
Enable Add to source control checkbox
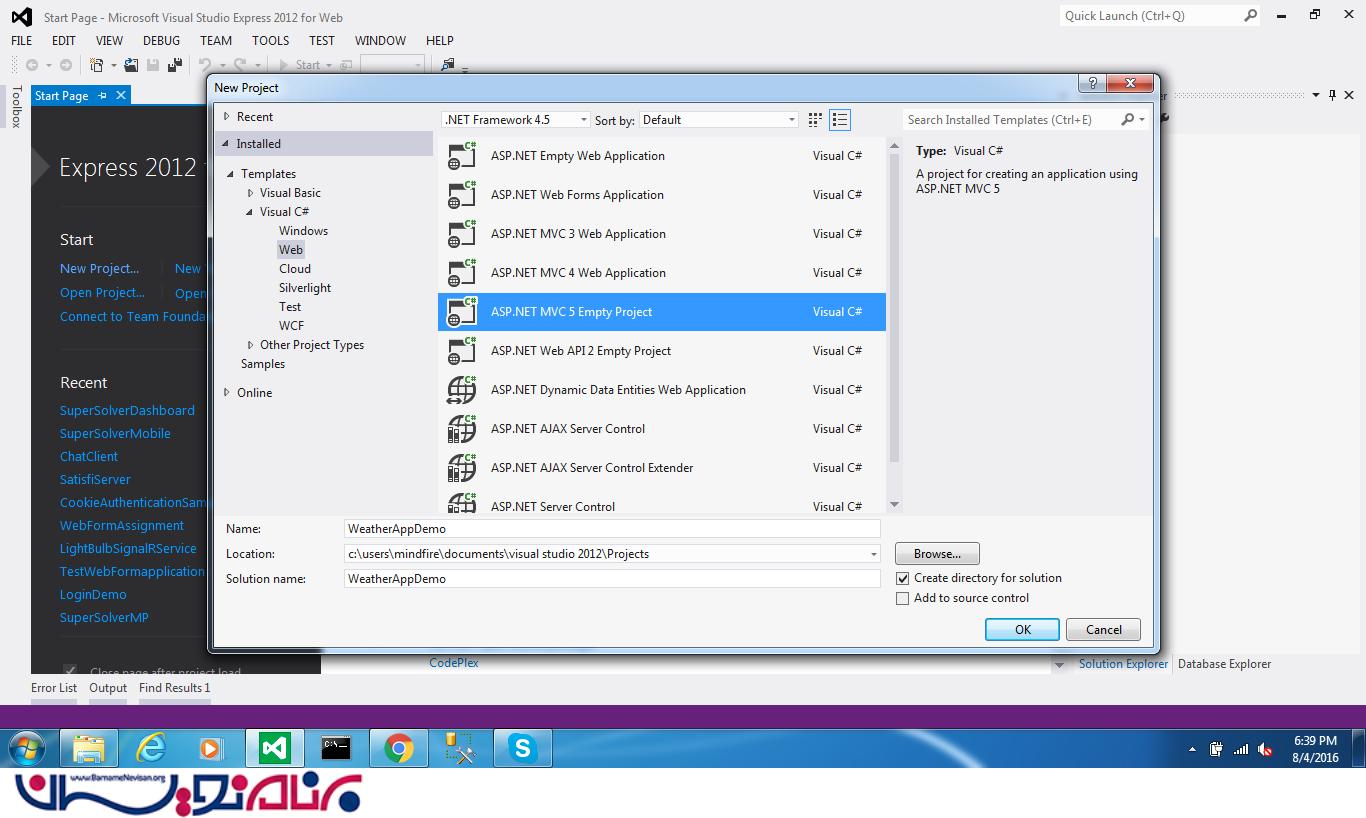pos(903,598)
